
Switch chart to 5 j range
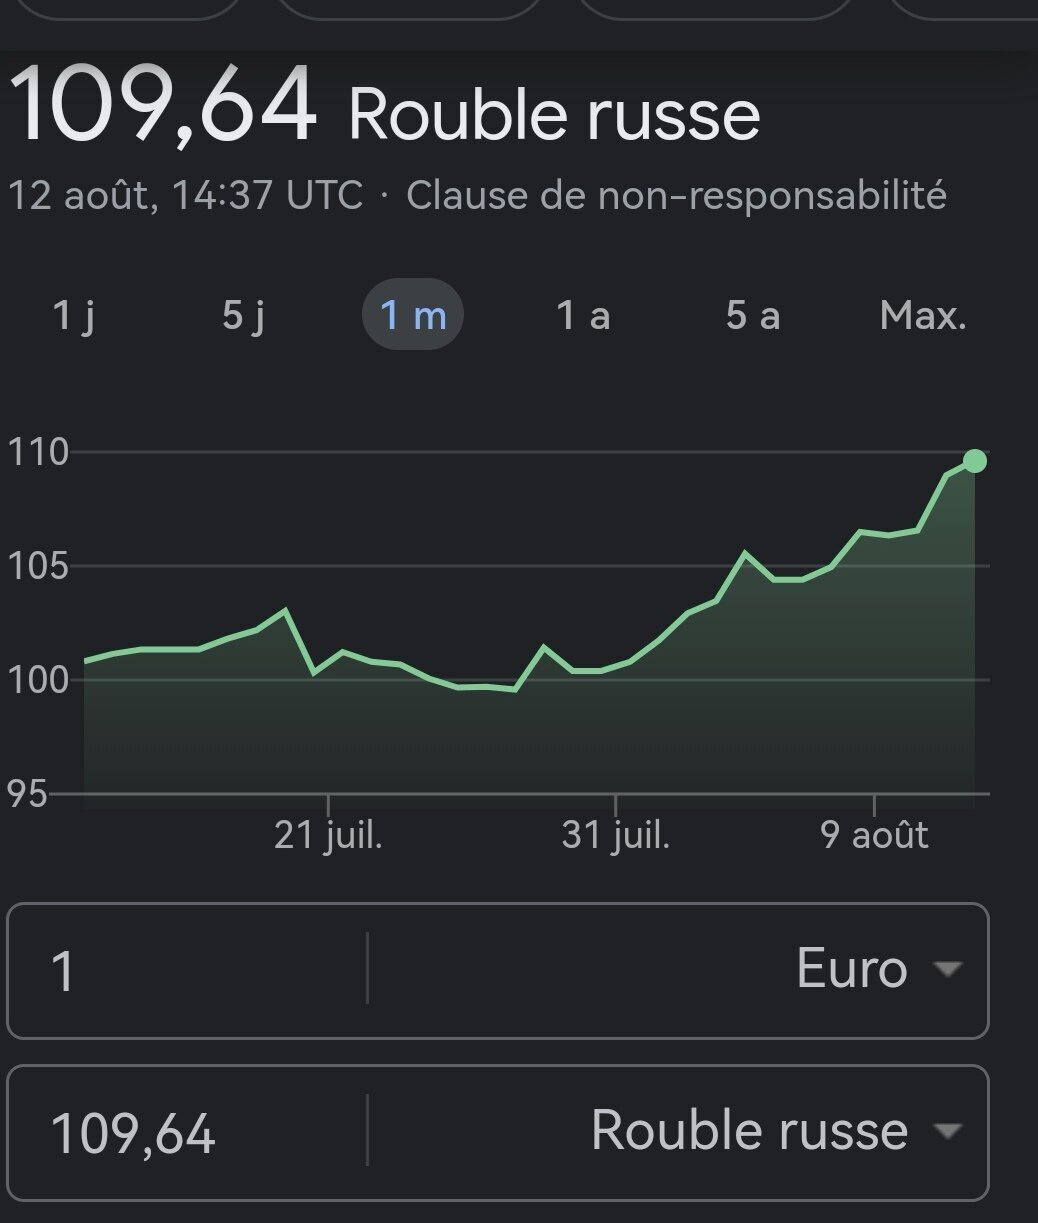(x=243, y=316)
